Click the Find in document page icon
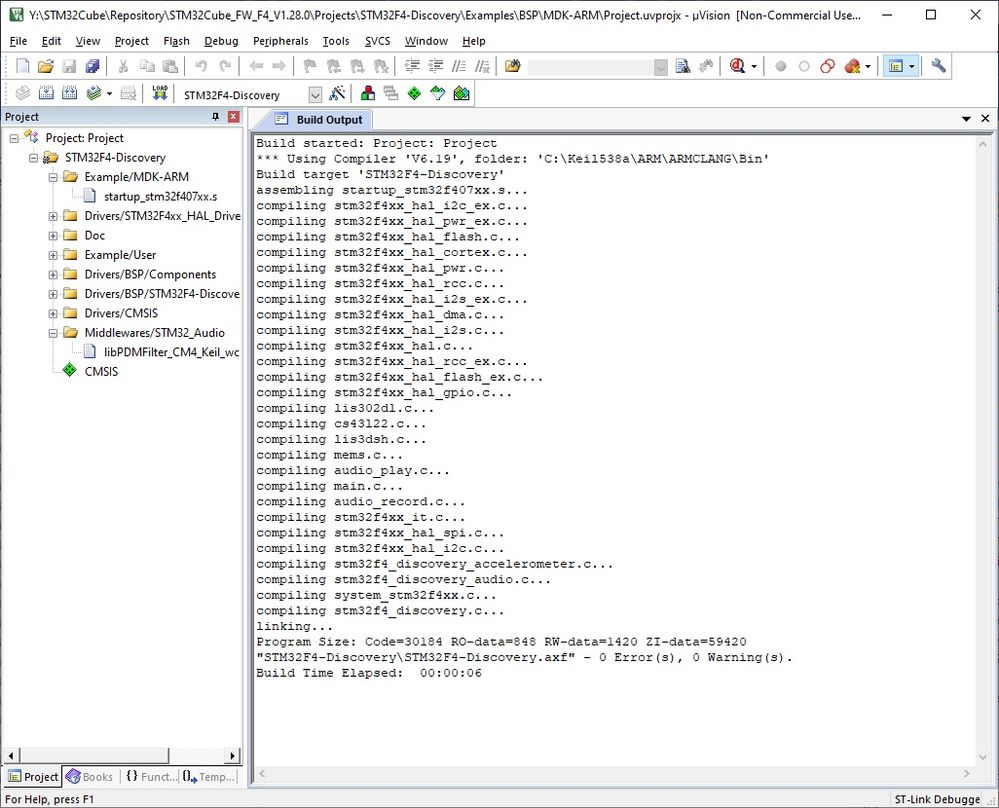The height and width of the screenshot is (808, 999). coord(682,66)
